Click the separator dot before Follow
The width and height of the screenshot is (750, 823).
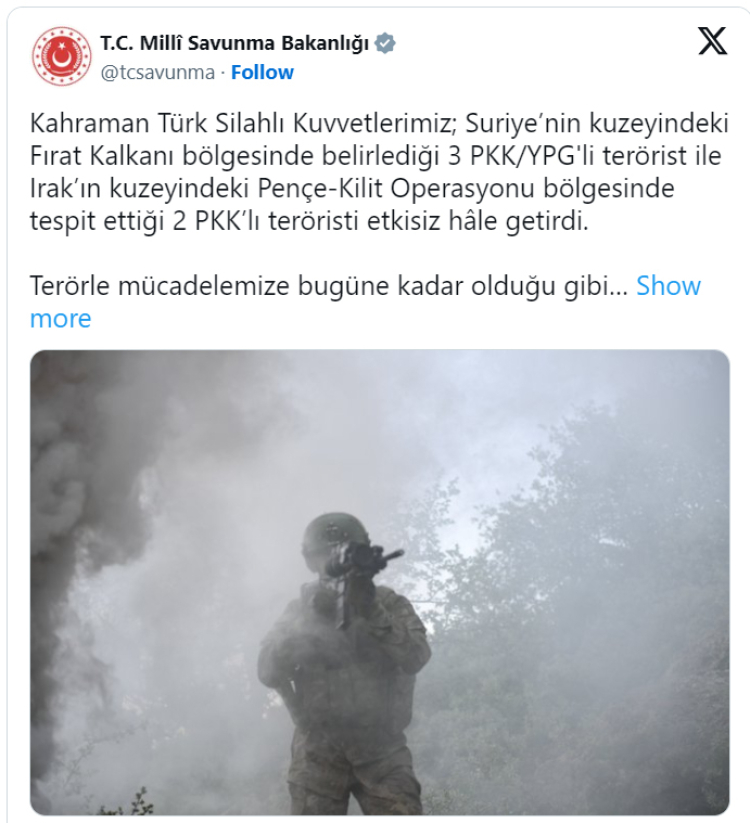(223, 72)
